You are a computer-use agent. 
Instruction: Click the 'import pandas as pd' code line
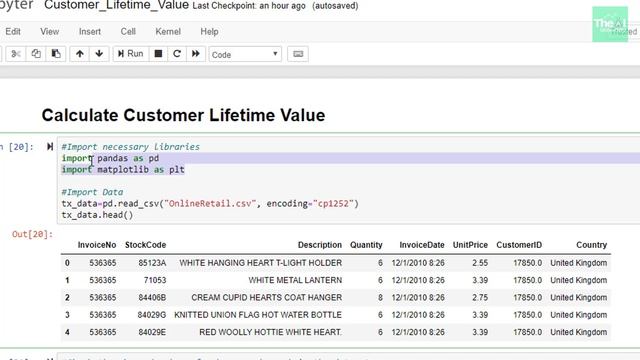110,158
